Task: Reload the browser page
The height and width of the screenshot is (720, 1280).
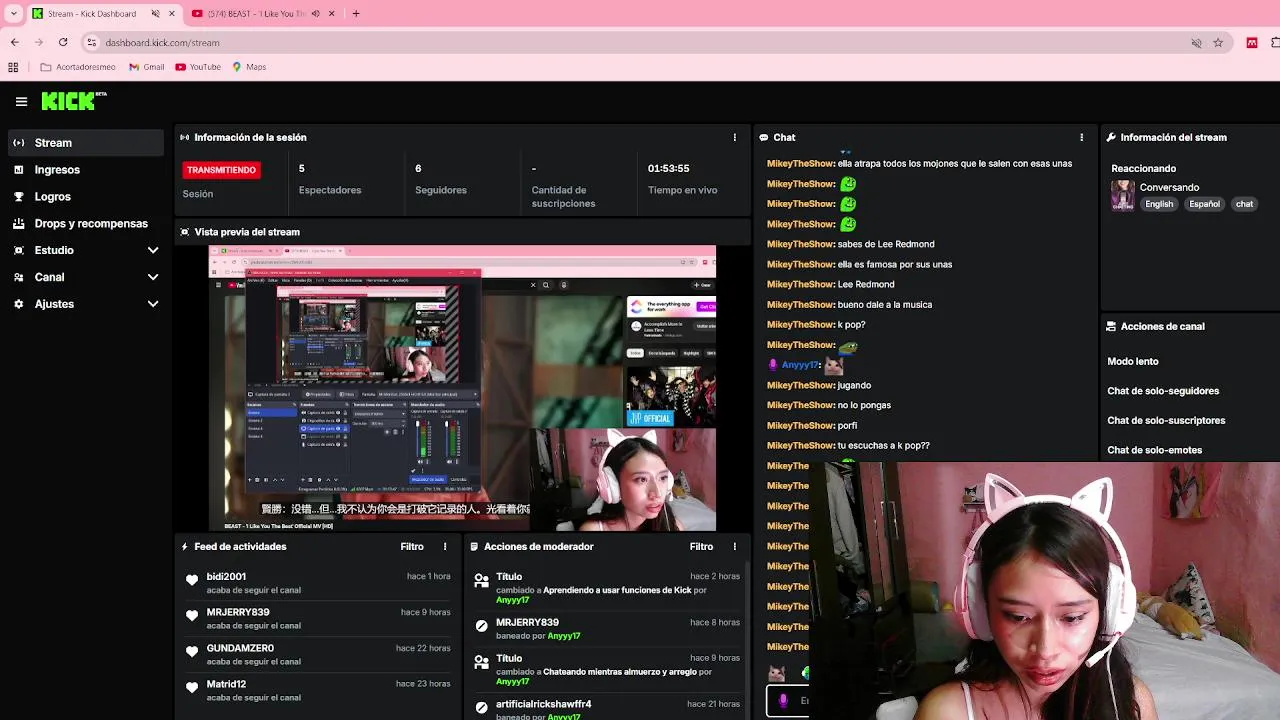Action: pos(63,42)
